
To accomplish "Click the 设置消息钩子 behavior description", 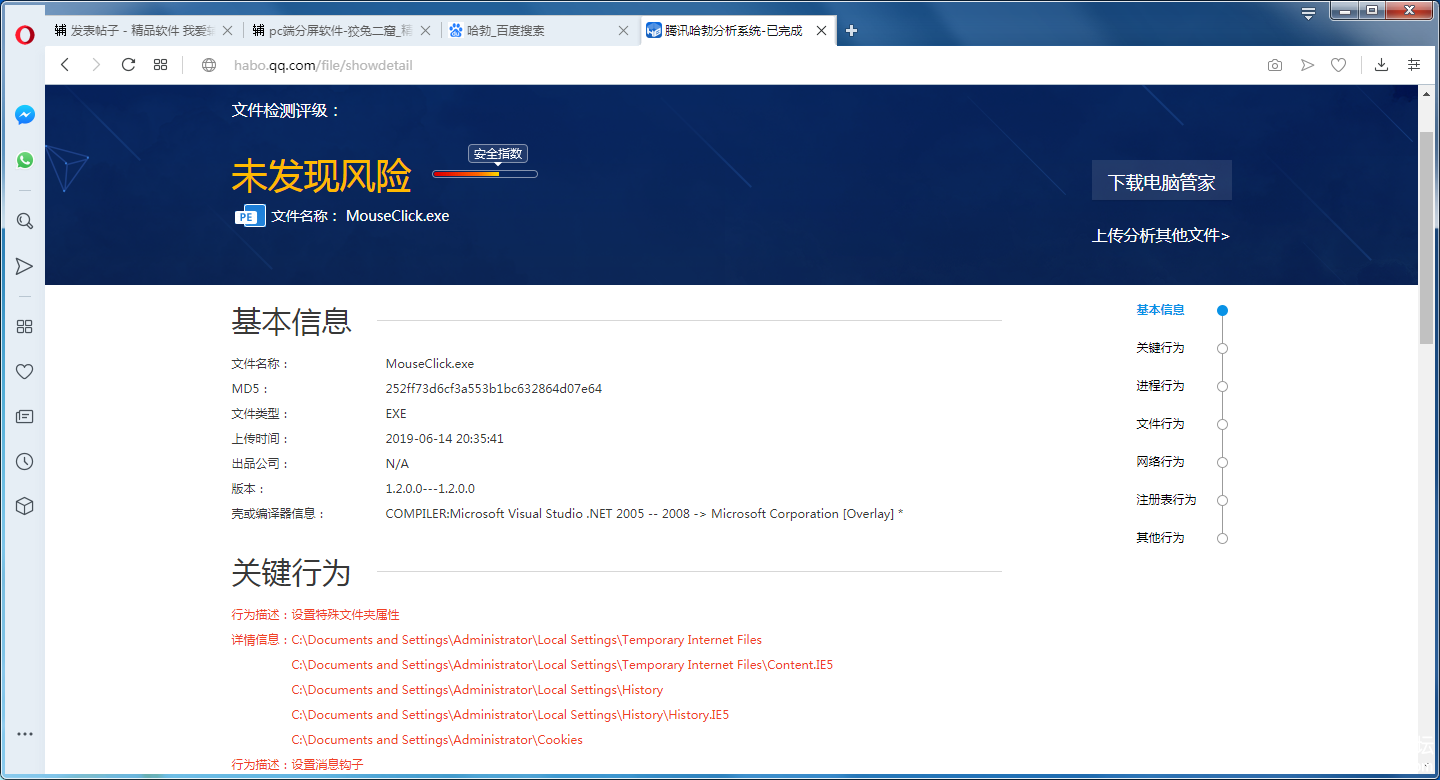I will (x=327, y=765).
